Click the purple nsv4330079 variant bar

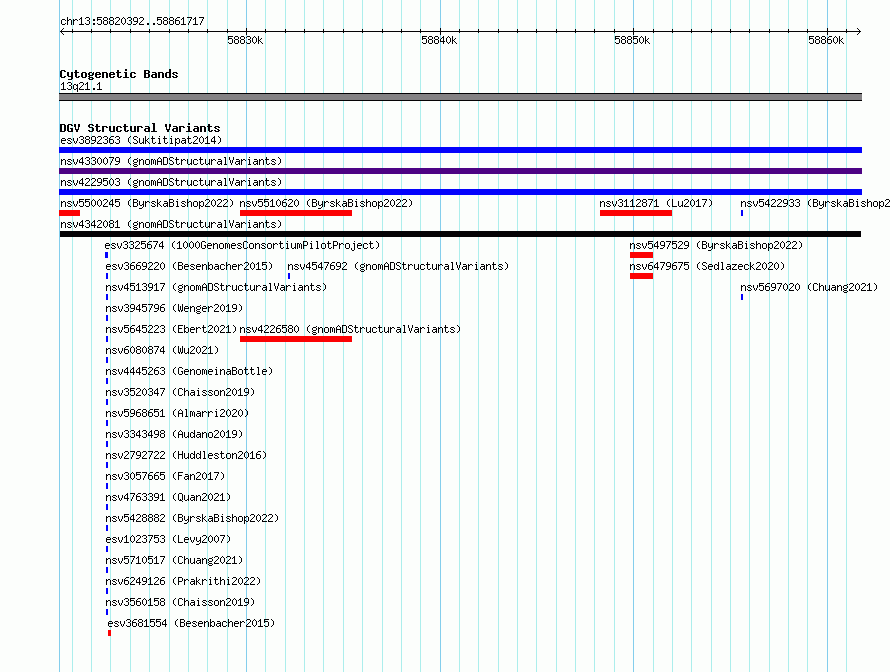[x=460, y=171]
